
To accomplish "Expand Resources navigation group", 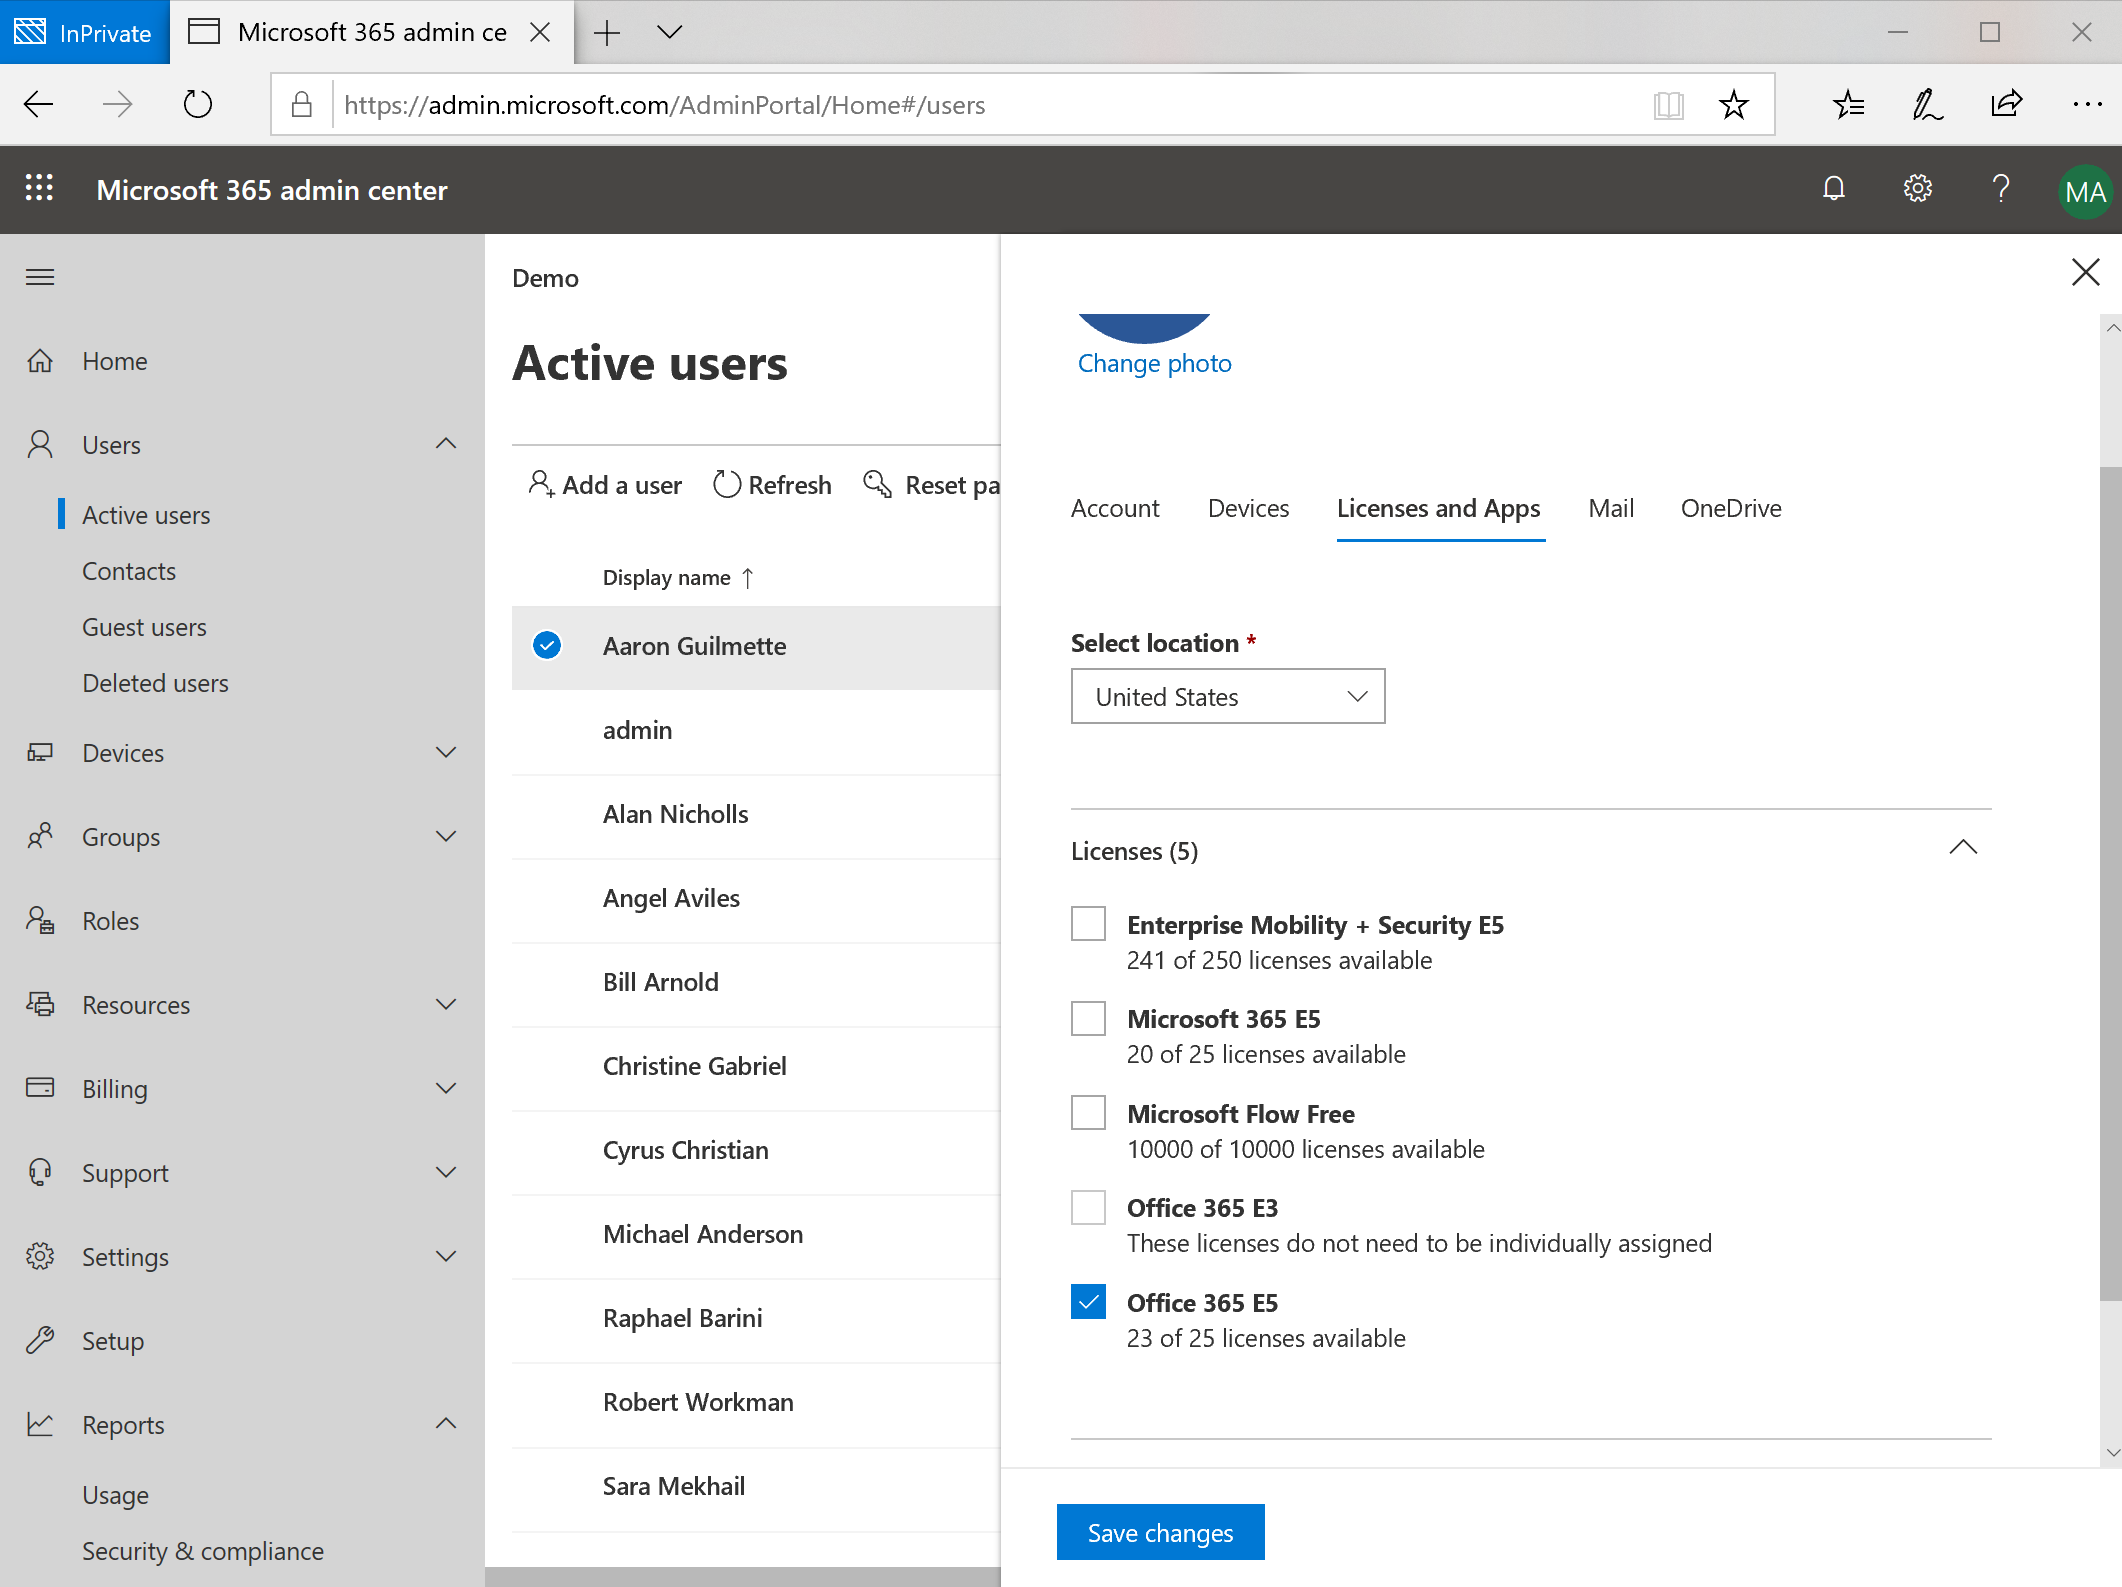I will coord(446,1004).
